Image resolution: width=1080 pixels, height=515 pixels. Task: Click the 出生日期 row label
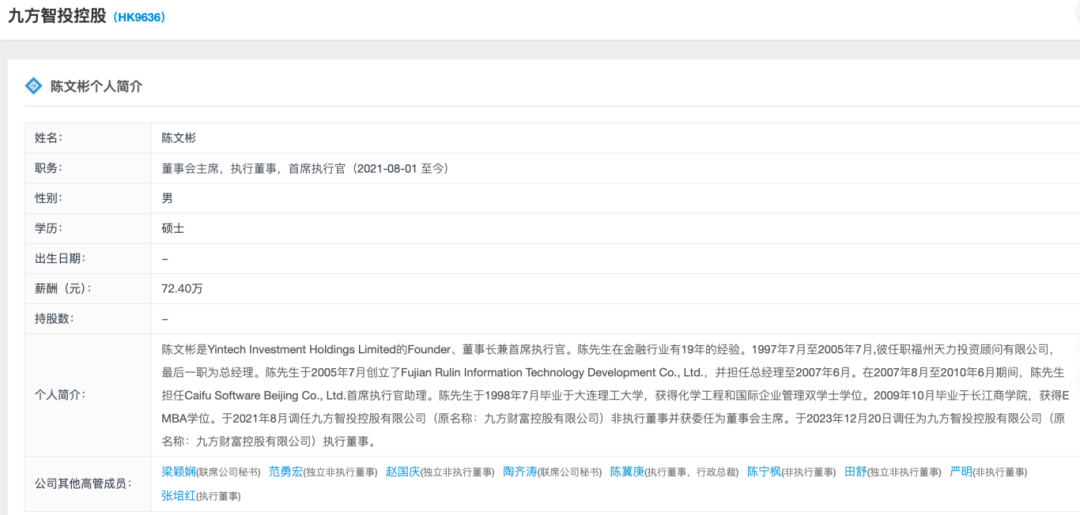click(61, 259)
